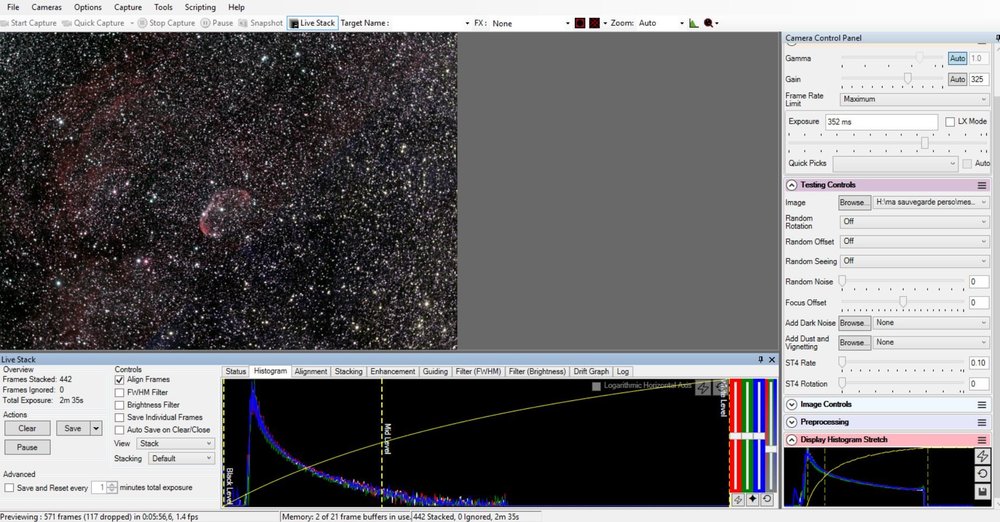Screen dimensions: 1000x522
Task: Click the auto-stretch lightning icon in Display Histogram Stretch
Action: (982, 456)
